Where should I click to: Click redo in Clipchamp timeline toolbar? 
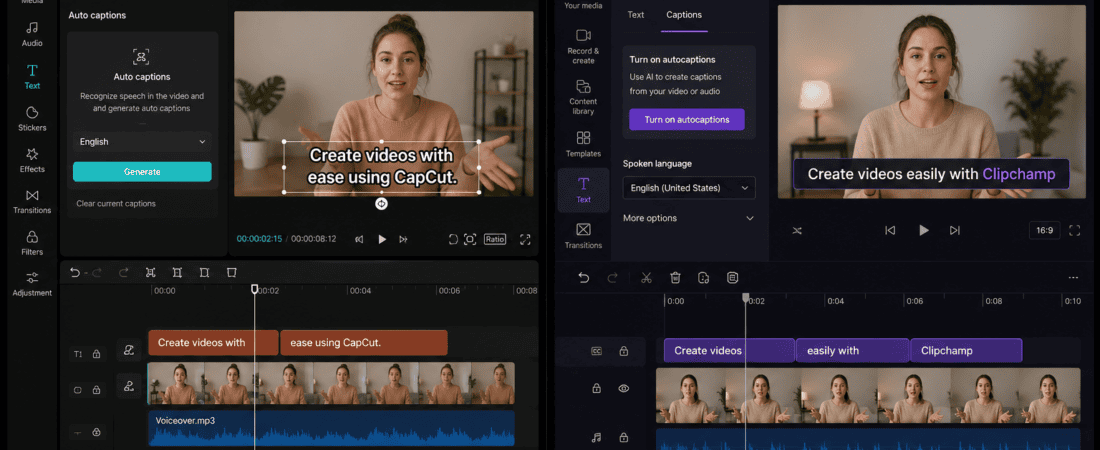pos(612,278)
